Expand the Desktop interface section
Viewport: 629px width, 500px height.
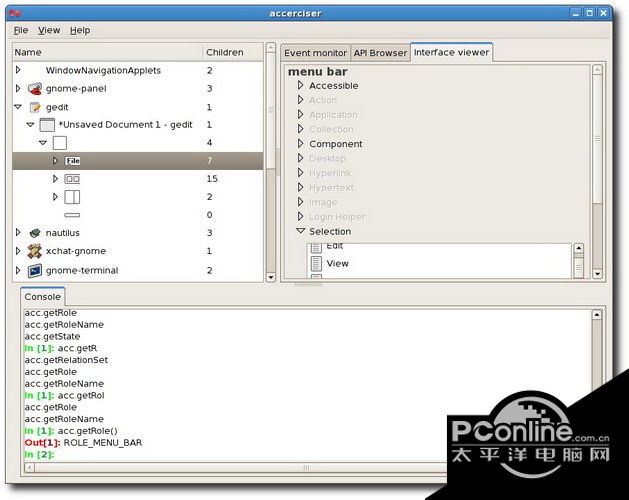click(x=300, y=158)
